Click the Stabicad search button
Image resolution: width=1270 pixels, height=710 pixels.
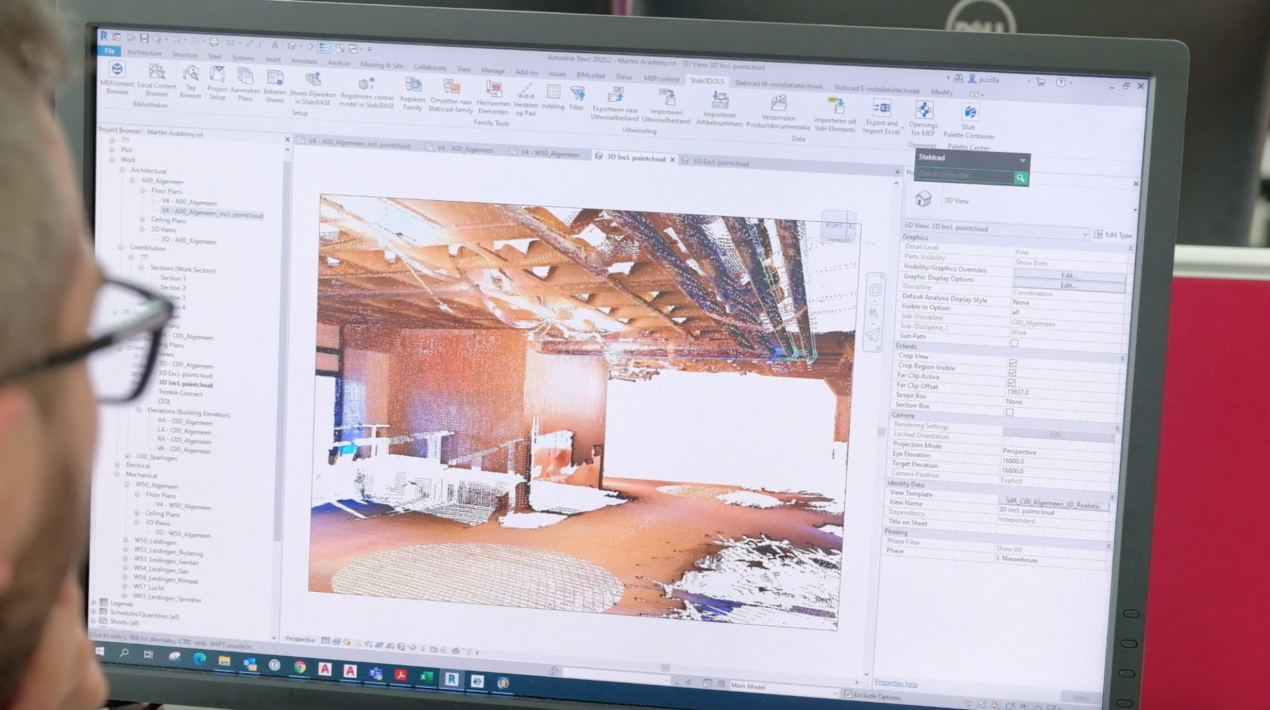click(1020, 178)
